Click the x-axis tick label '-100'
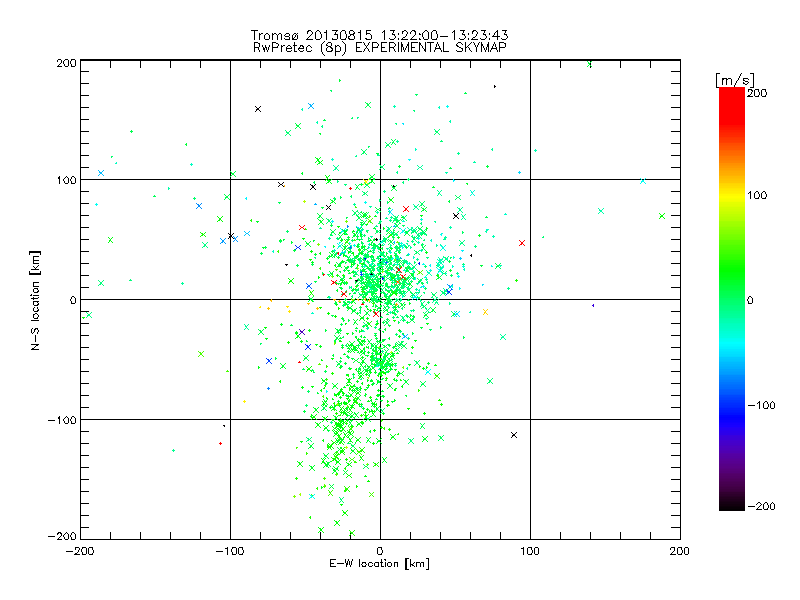Viewport: 800px width, 600px height. [x=230, y=551]
